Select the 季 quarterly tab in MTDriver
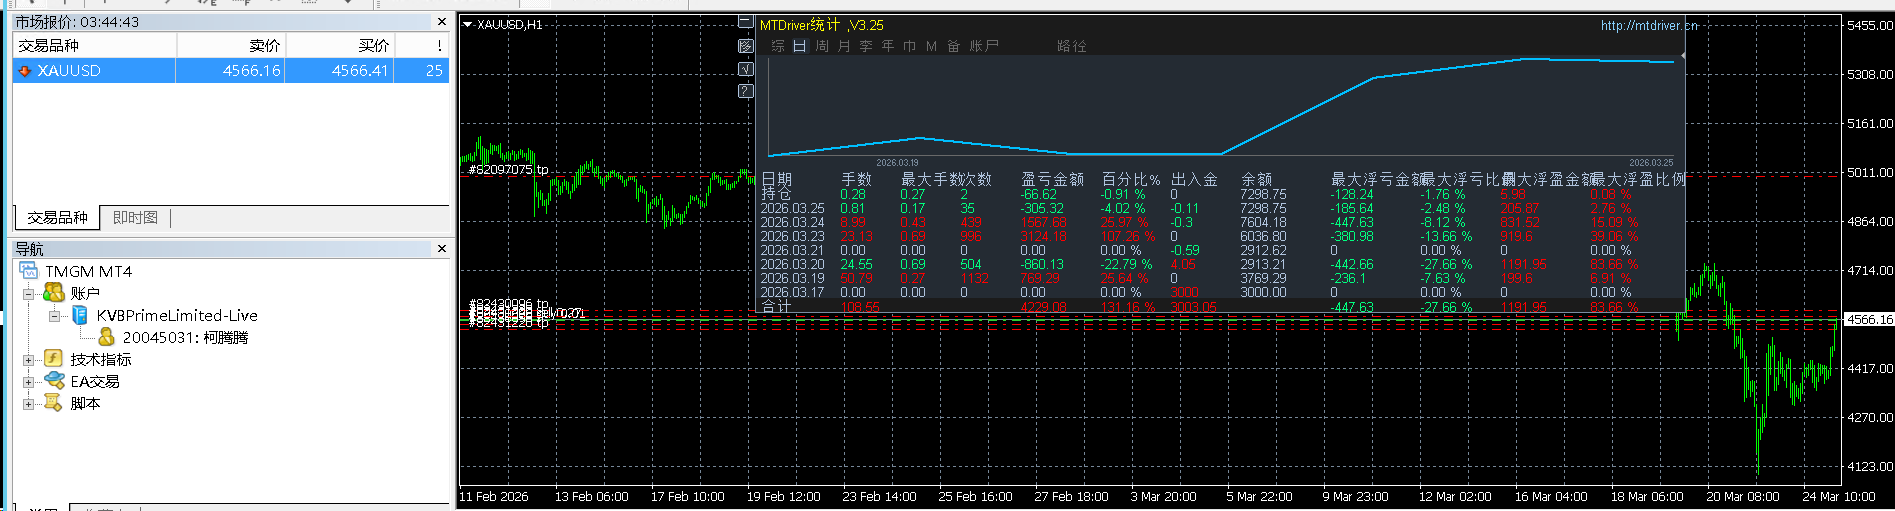 click(866, 46)
